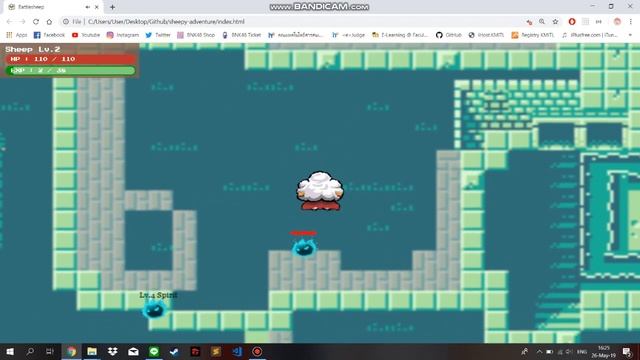Screen dimensions: 640x360
Task: Open Sublime Text from the taskbar
Action: 216,351
